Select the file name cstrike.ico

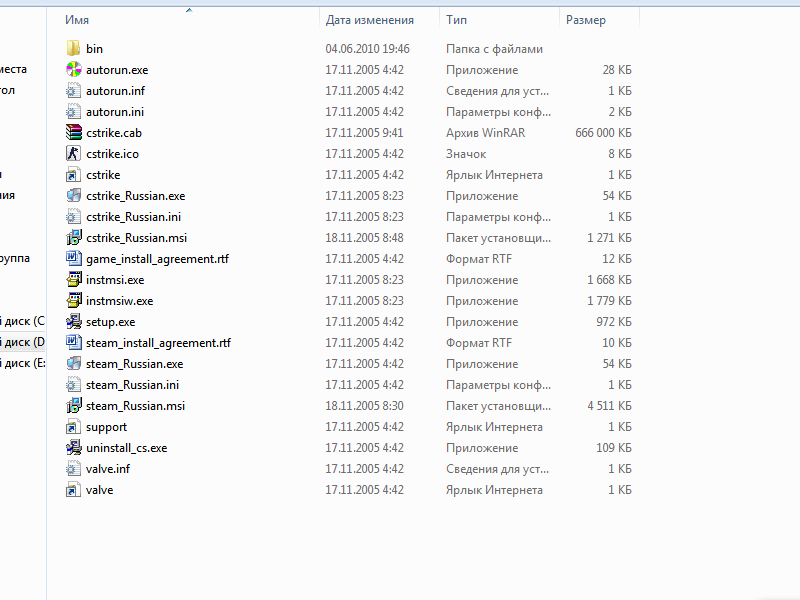112,154
